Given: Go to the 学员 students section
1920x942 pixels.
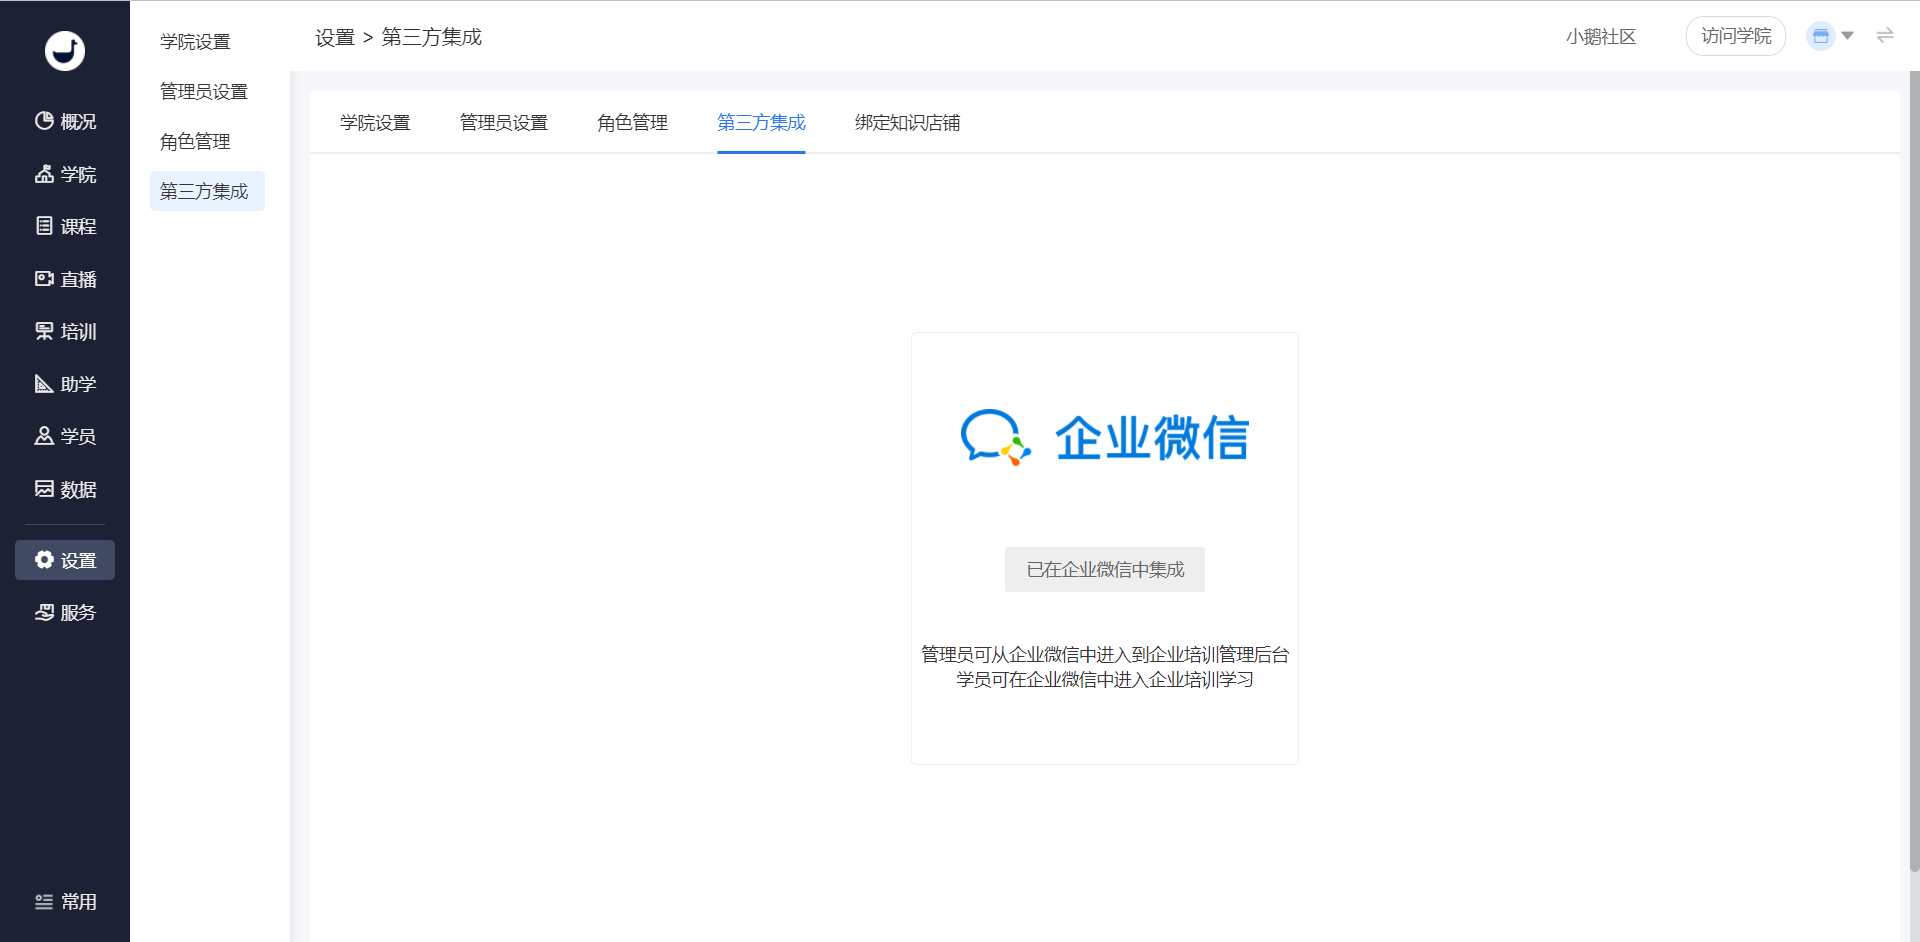Looking at the screenshot, I should point(65,436).
